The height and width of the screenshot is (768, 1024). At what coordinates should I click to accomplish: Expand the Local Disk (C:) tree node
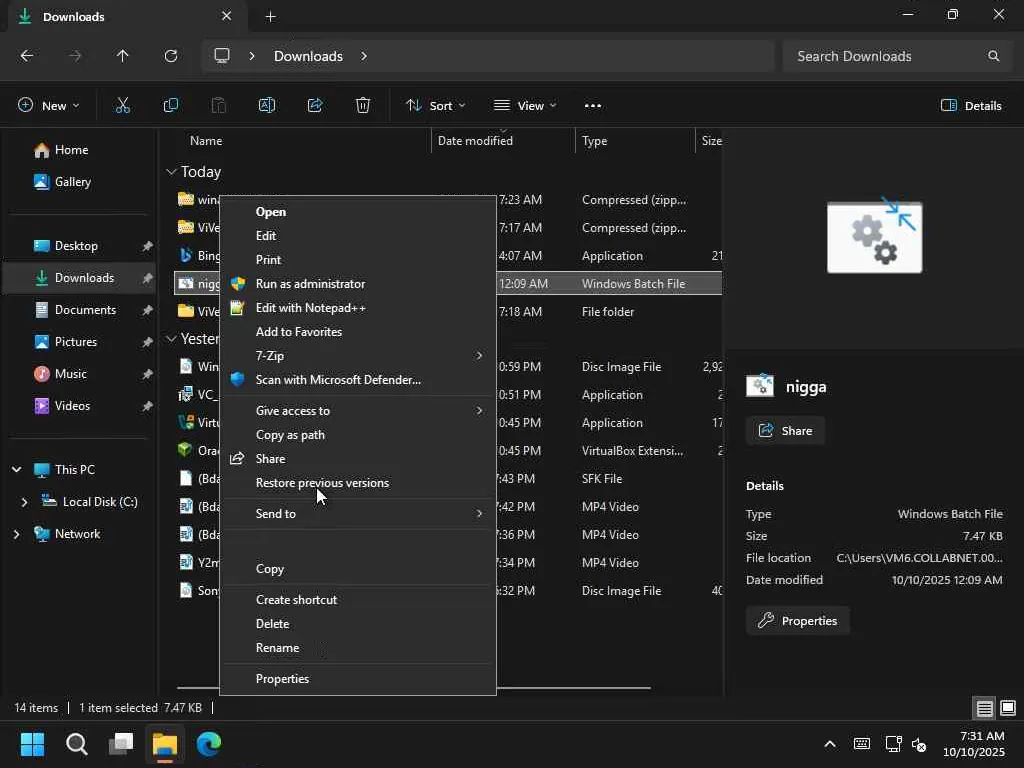[x=25, y=502]
